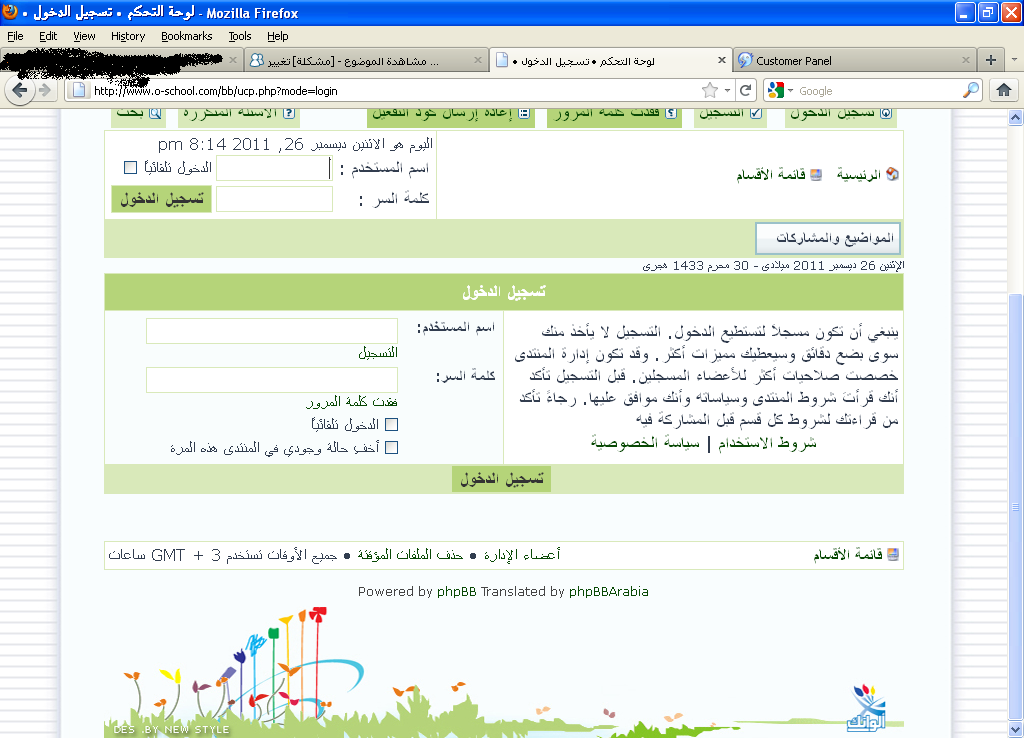Click the main form username input field
This screenshot has height=738, width=1024.
click(x=272, y=331)
